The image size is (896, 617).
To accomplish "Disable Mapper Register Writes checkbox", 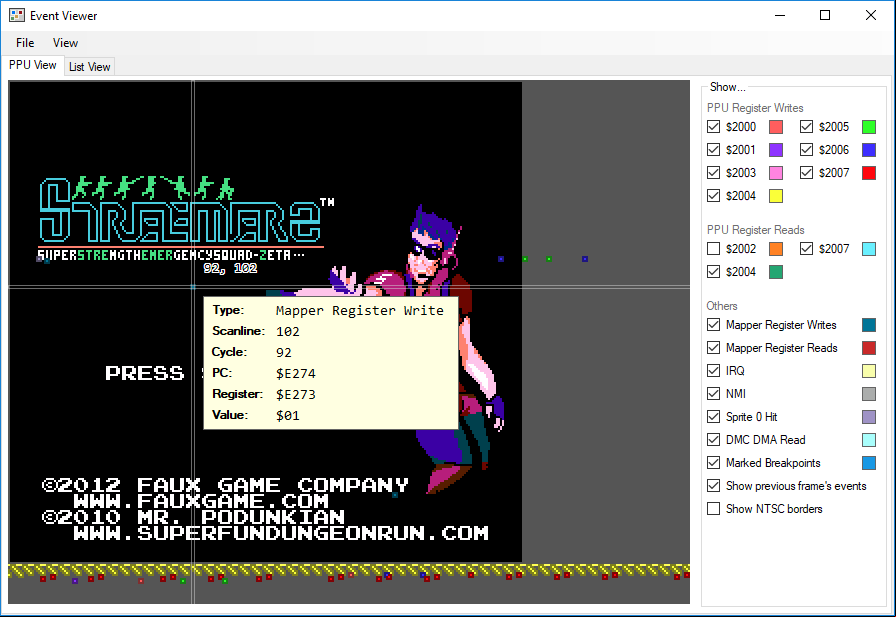I will (x=713, y=325).
